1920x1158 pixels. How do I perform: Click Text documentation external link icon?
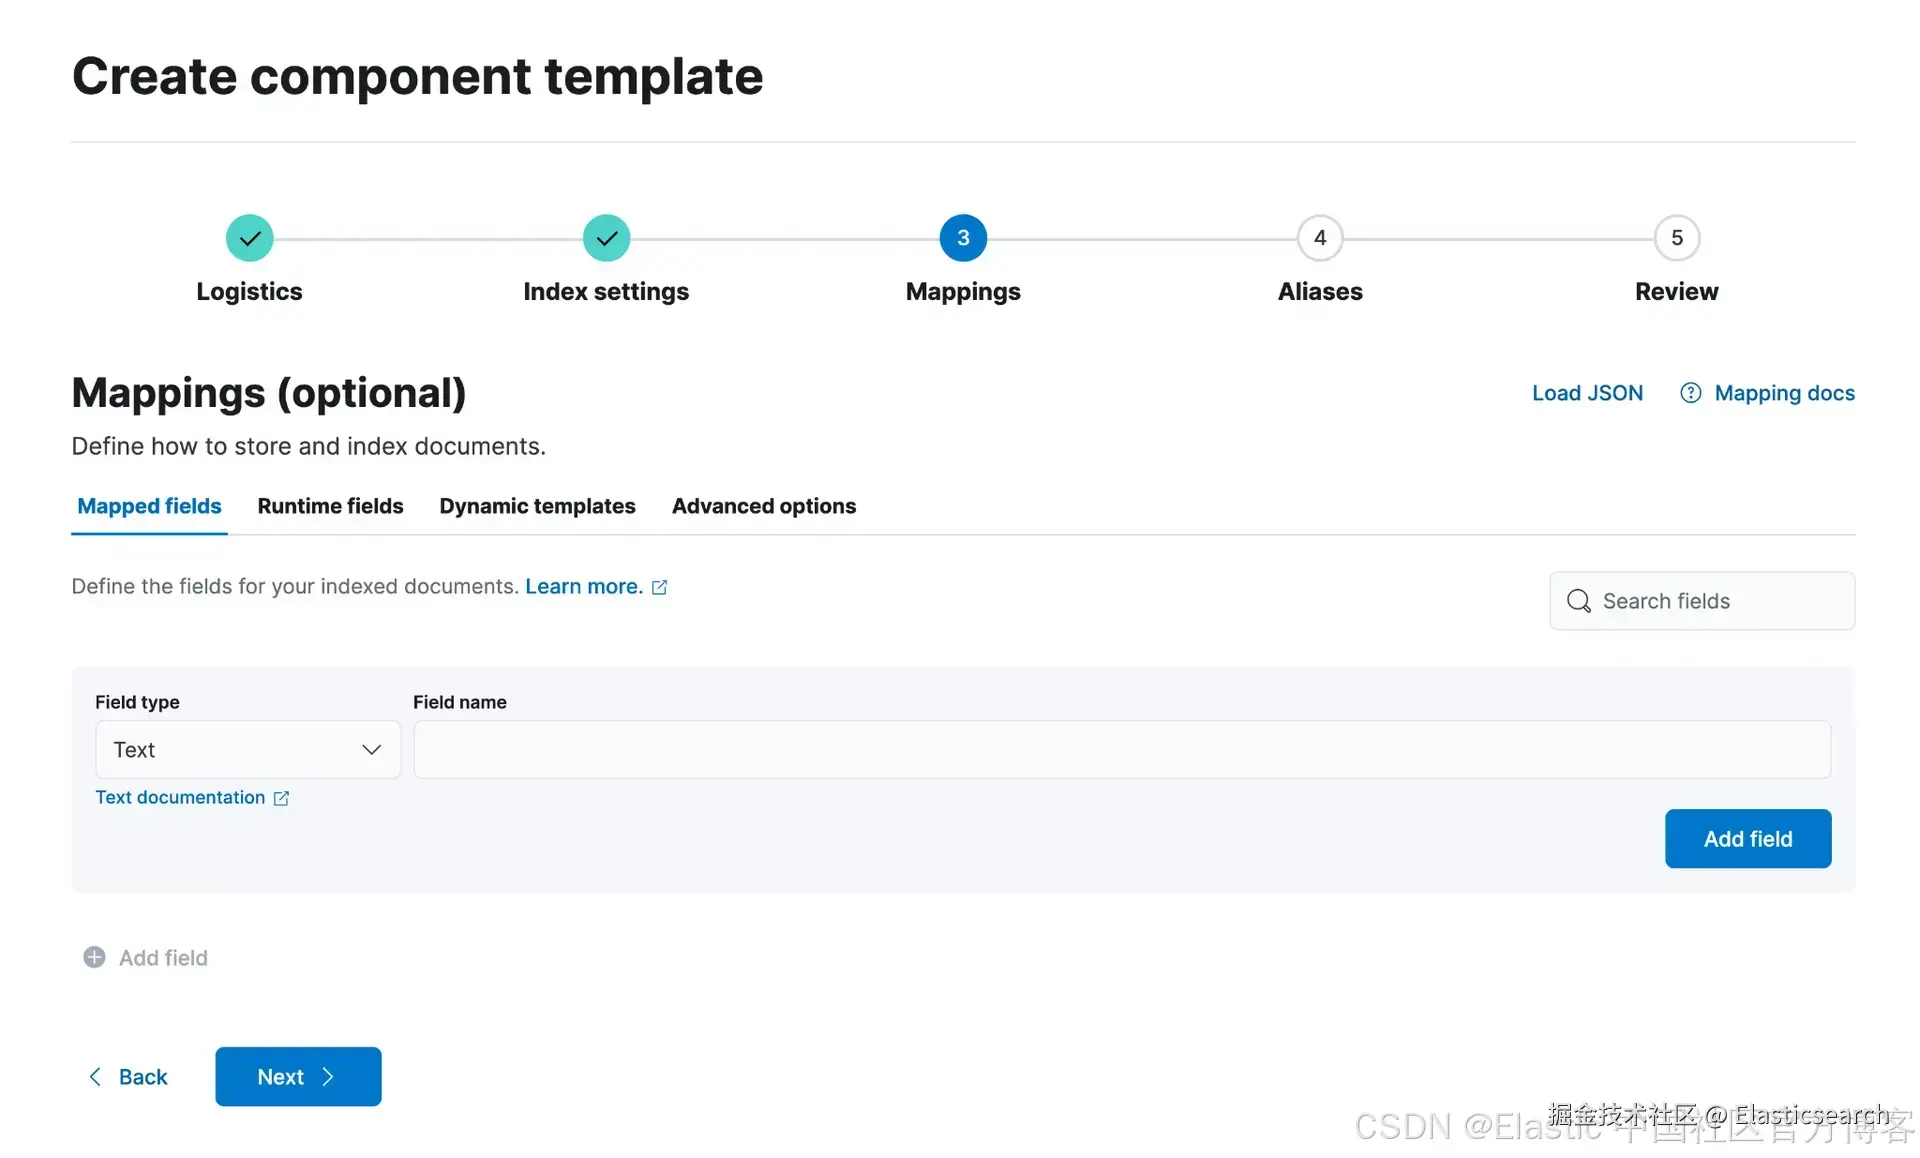click(281, 798)
